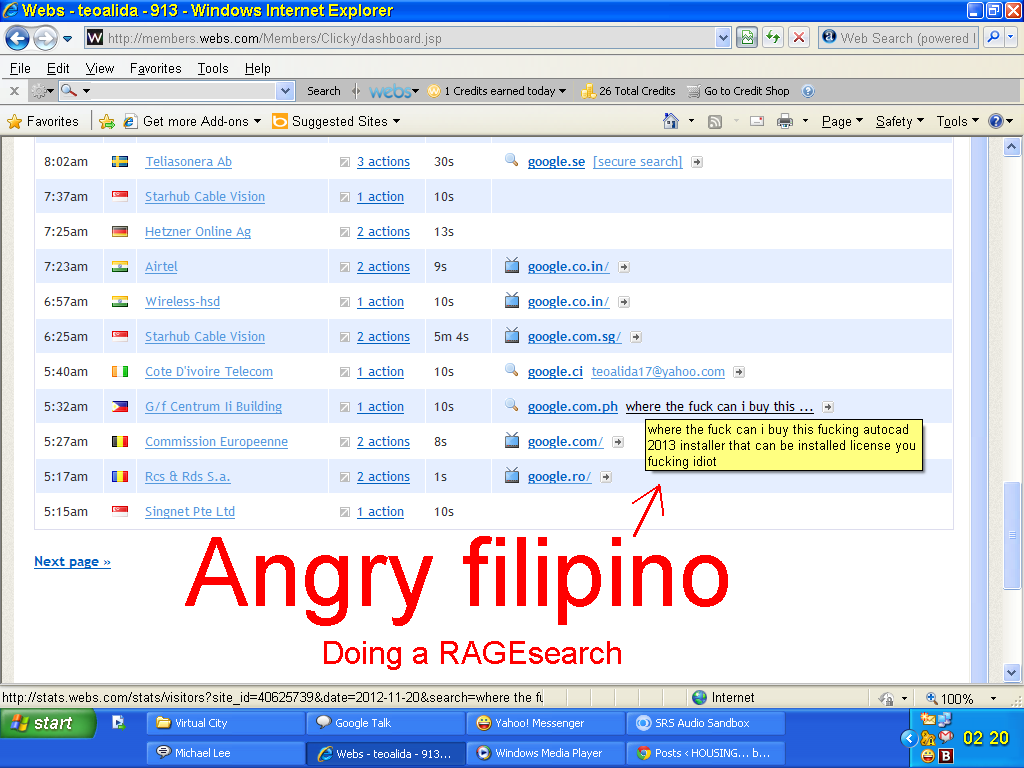Open the Safety menu dropdown

click(900, 121)
